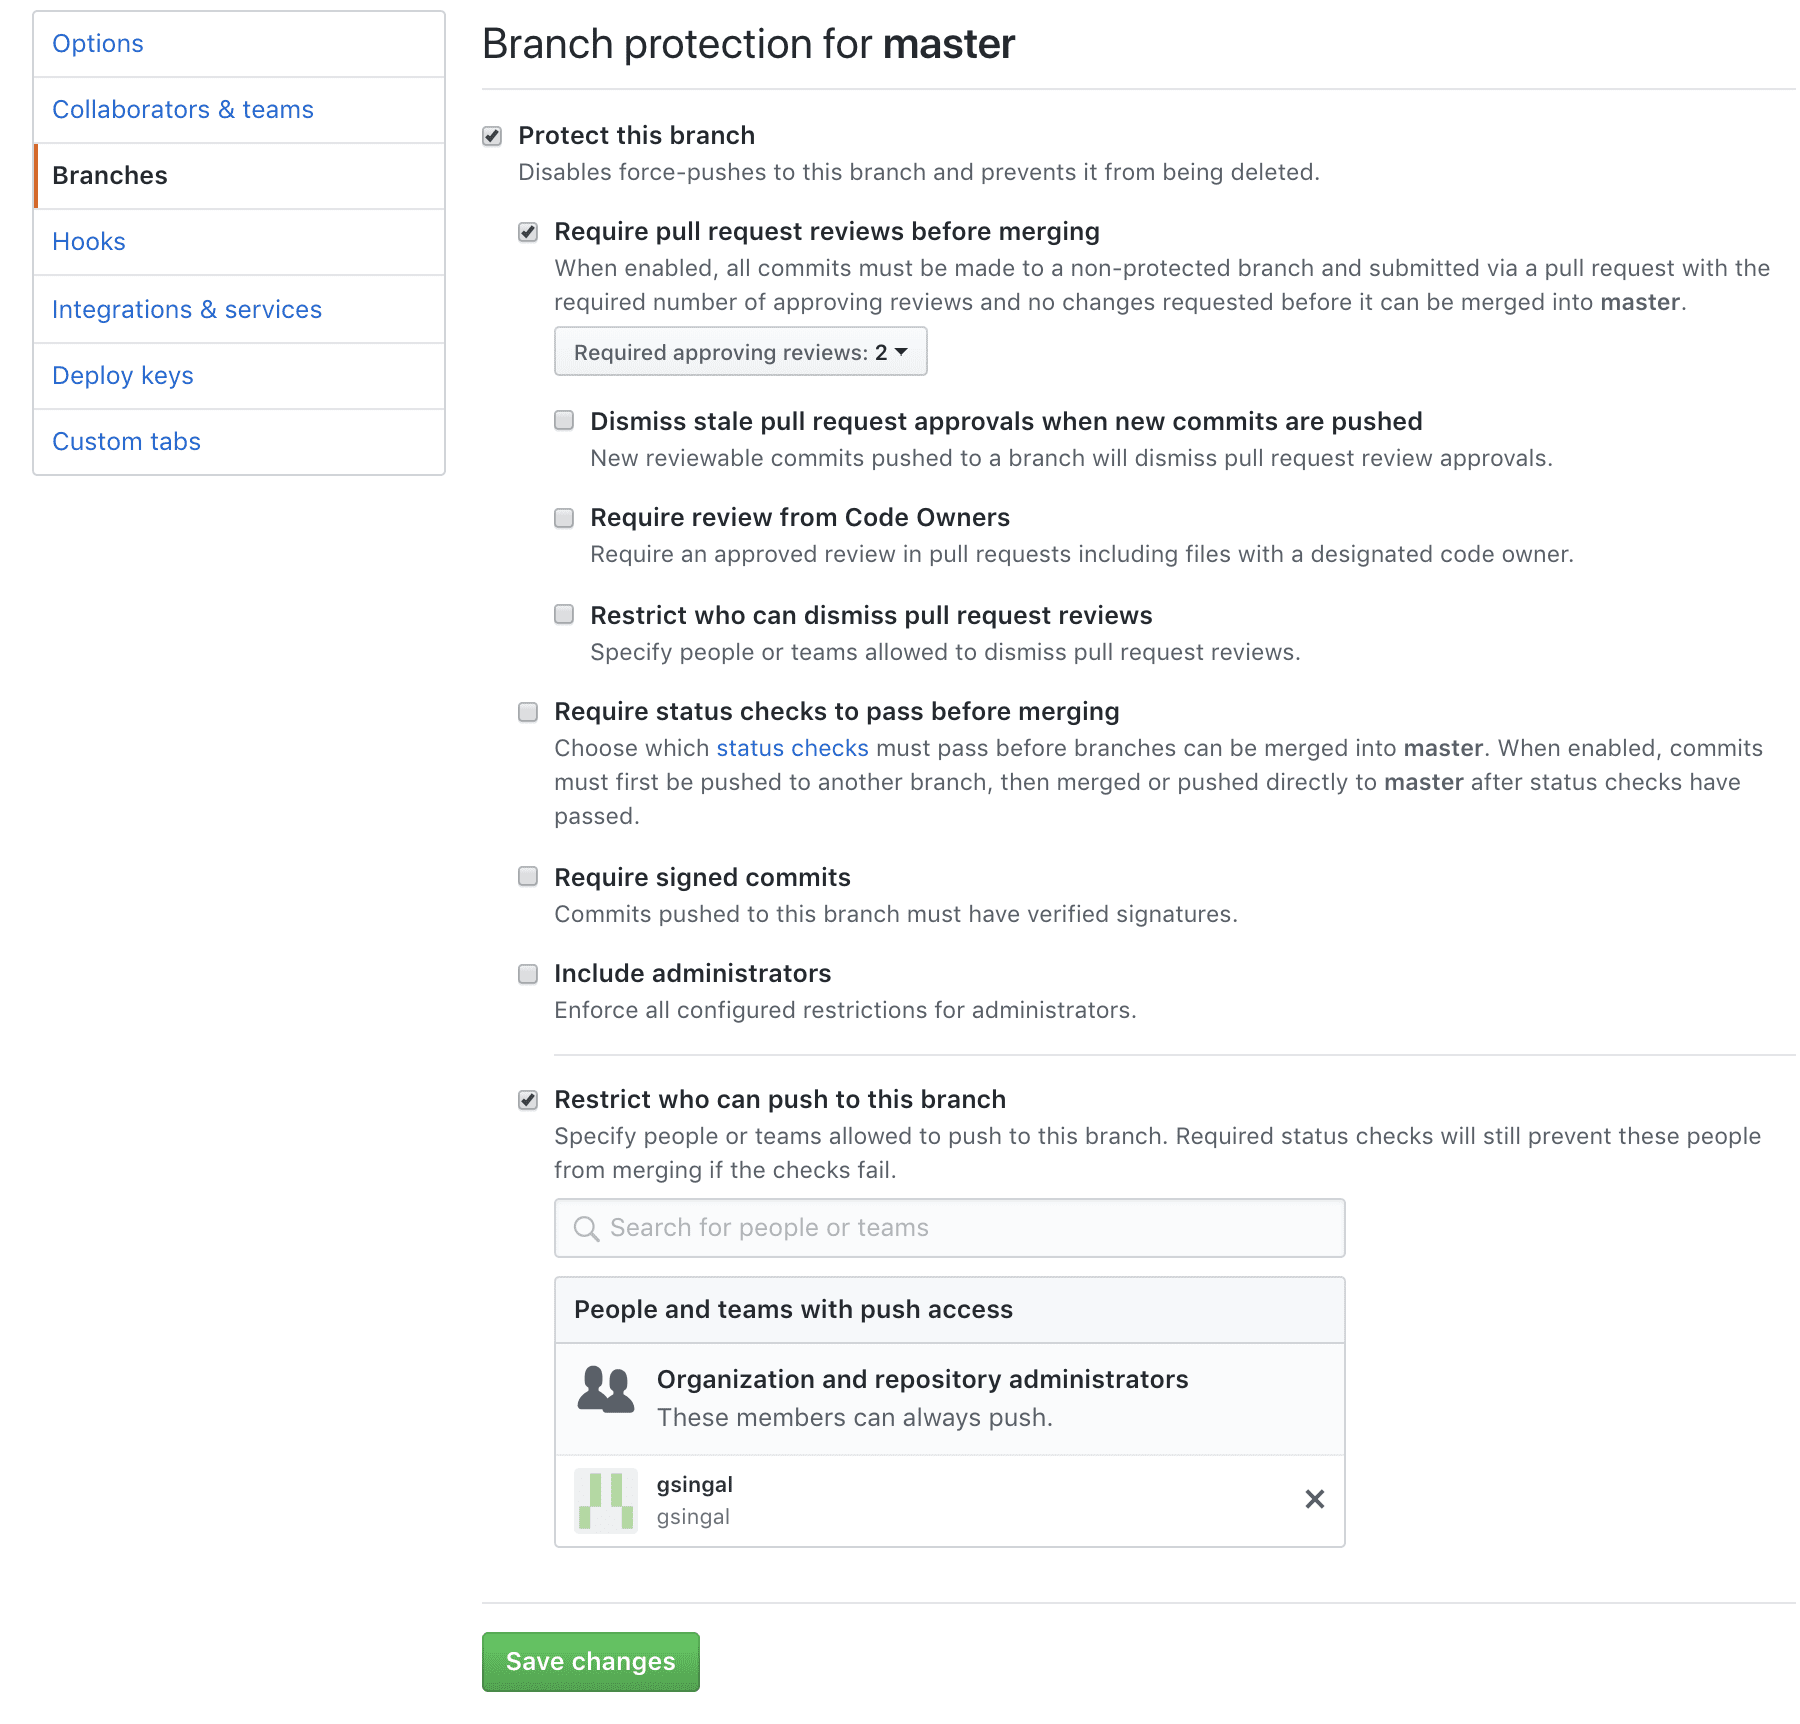Remove gsingal from push access list
The width and height of the screenshot is (1800, 1724).
click(1315, 1499)
